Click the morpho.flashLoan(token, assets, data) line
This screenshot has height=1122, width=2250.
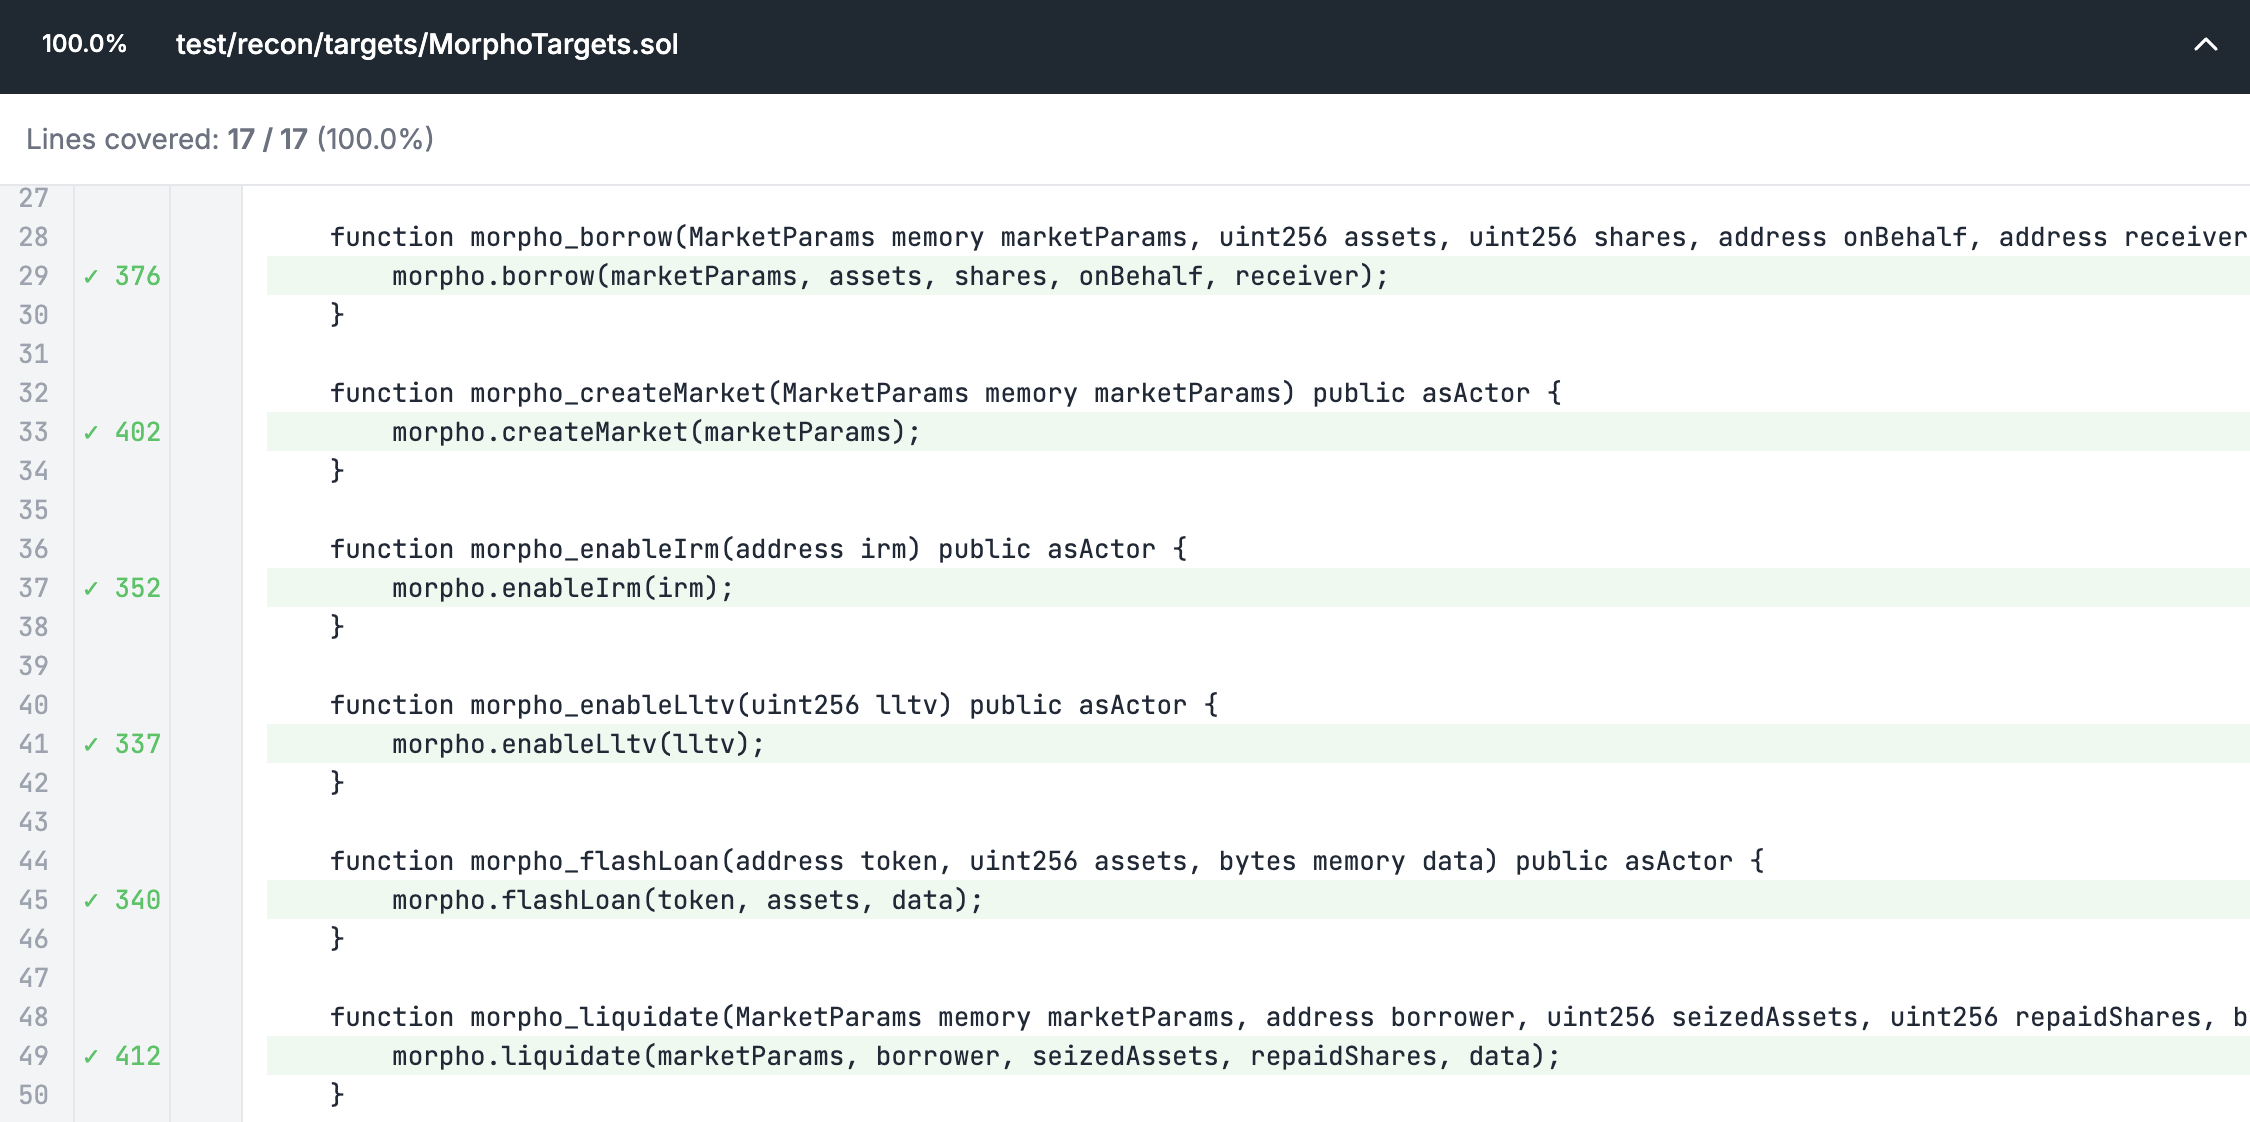pyautogui.click(x=688, y=900)
